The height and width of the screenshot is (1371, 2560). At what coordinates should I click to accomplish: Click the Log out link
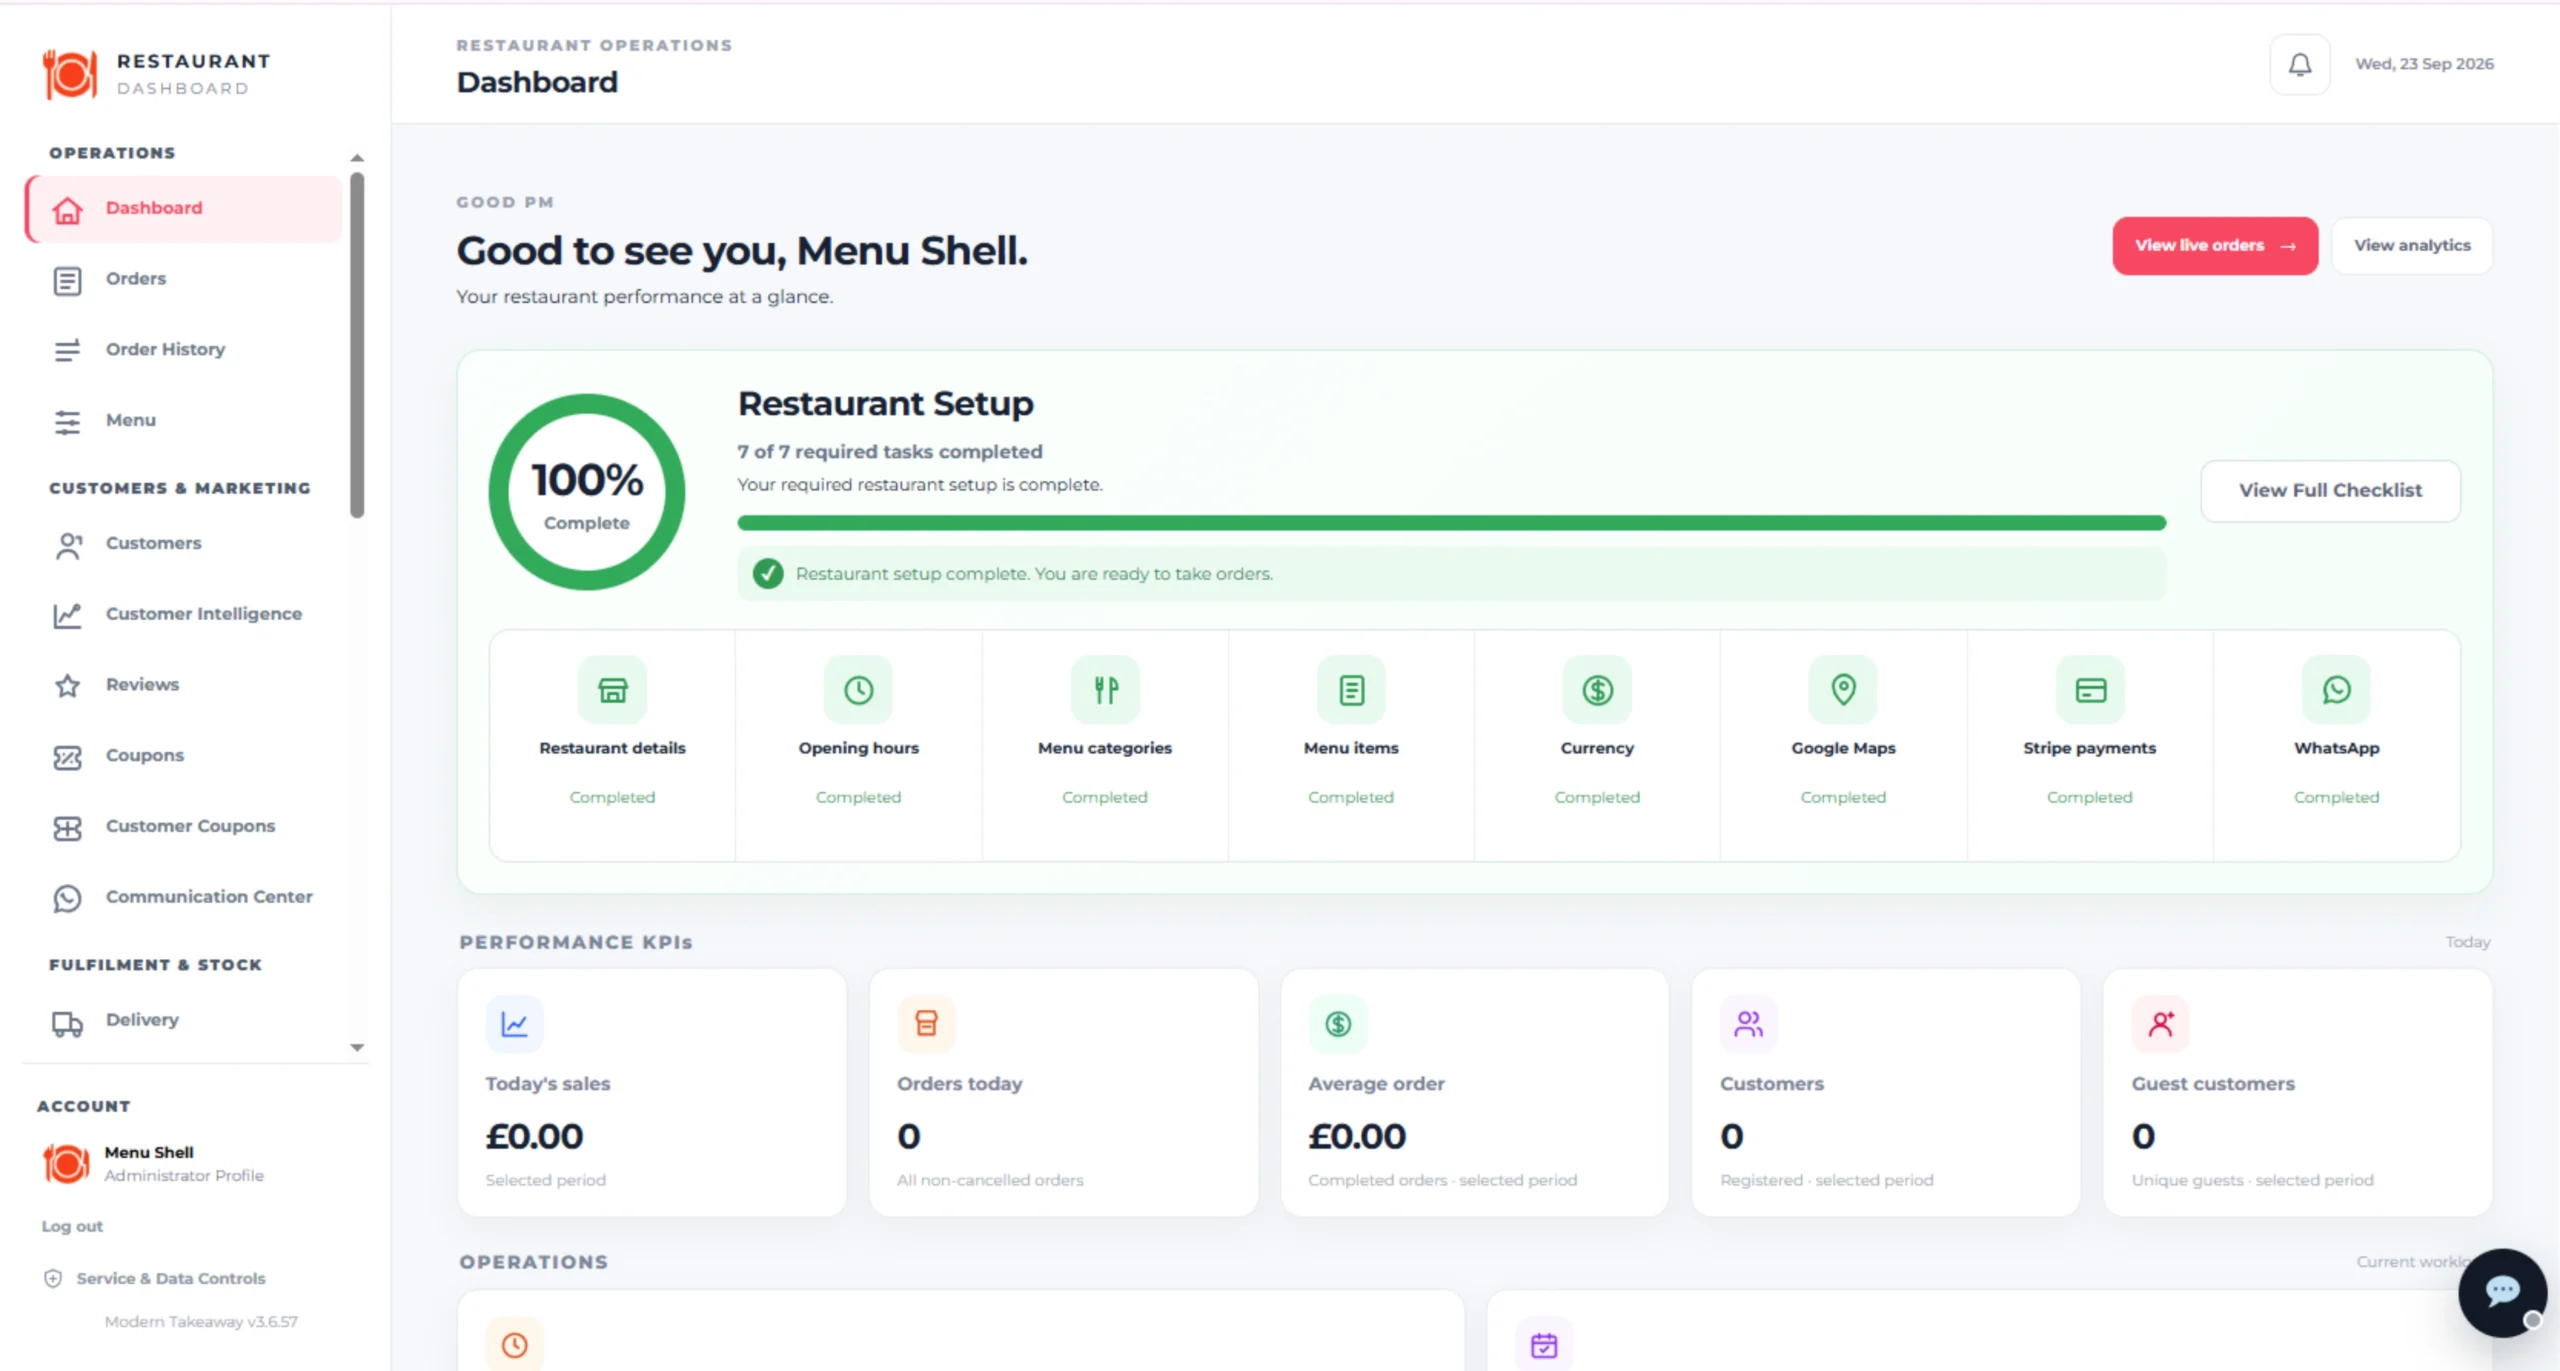click(72, 1226)
